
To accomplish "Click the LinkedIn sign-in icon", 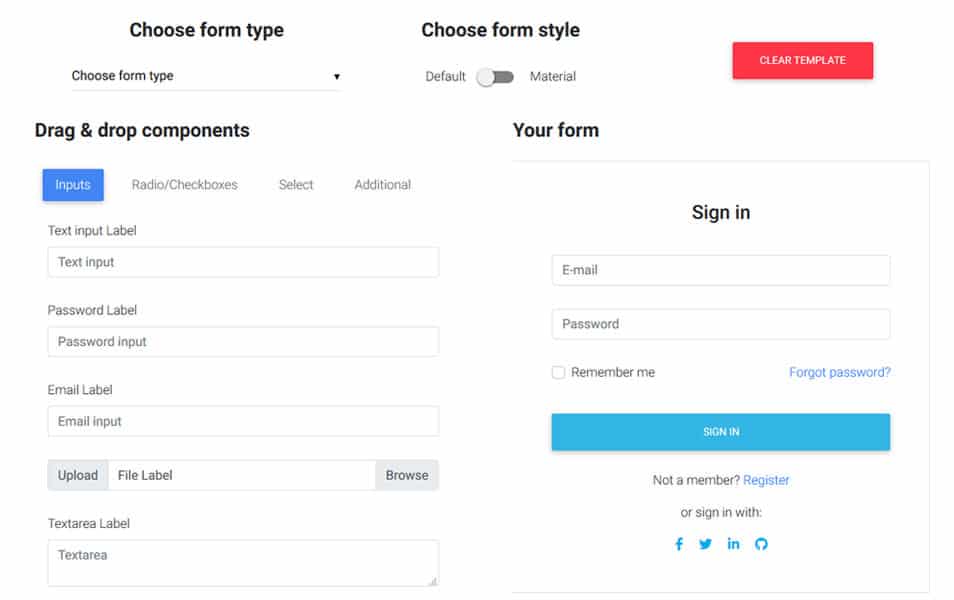I will tap(734, 544).
